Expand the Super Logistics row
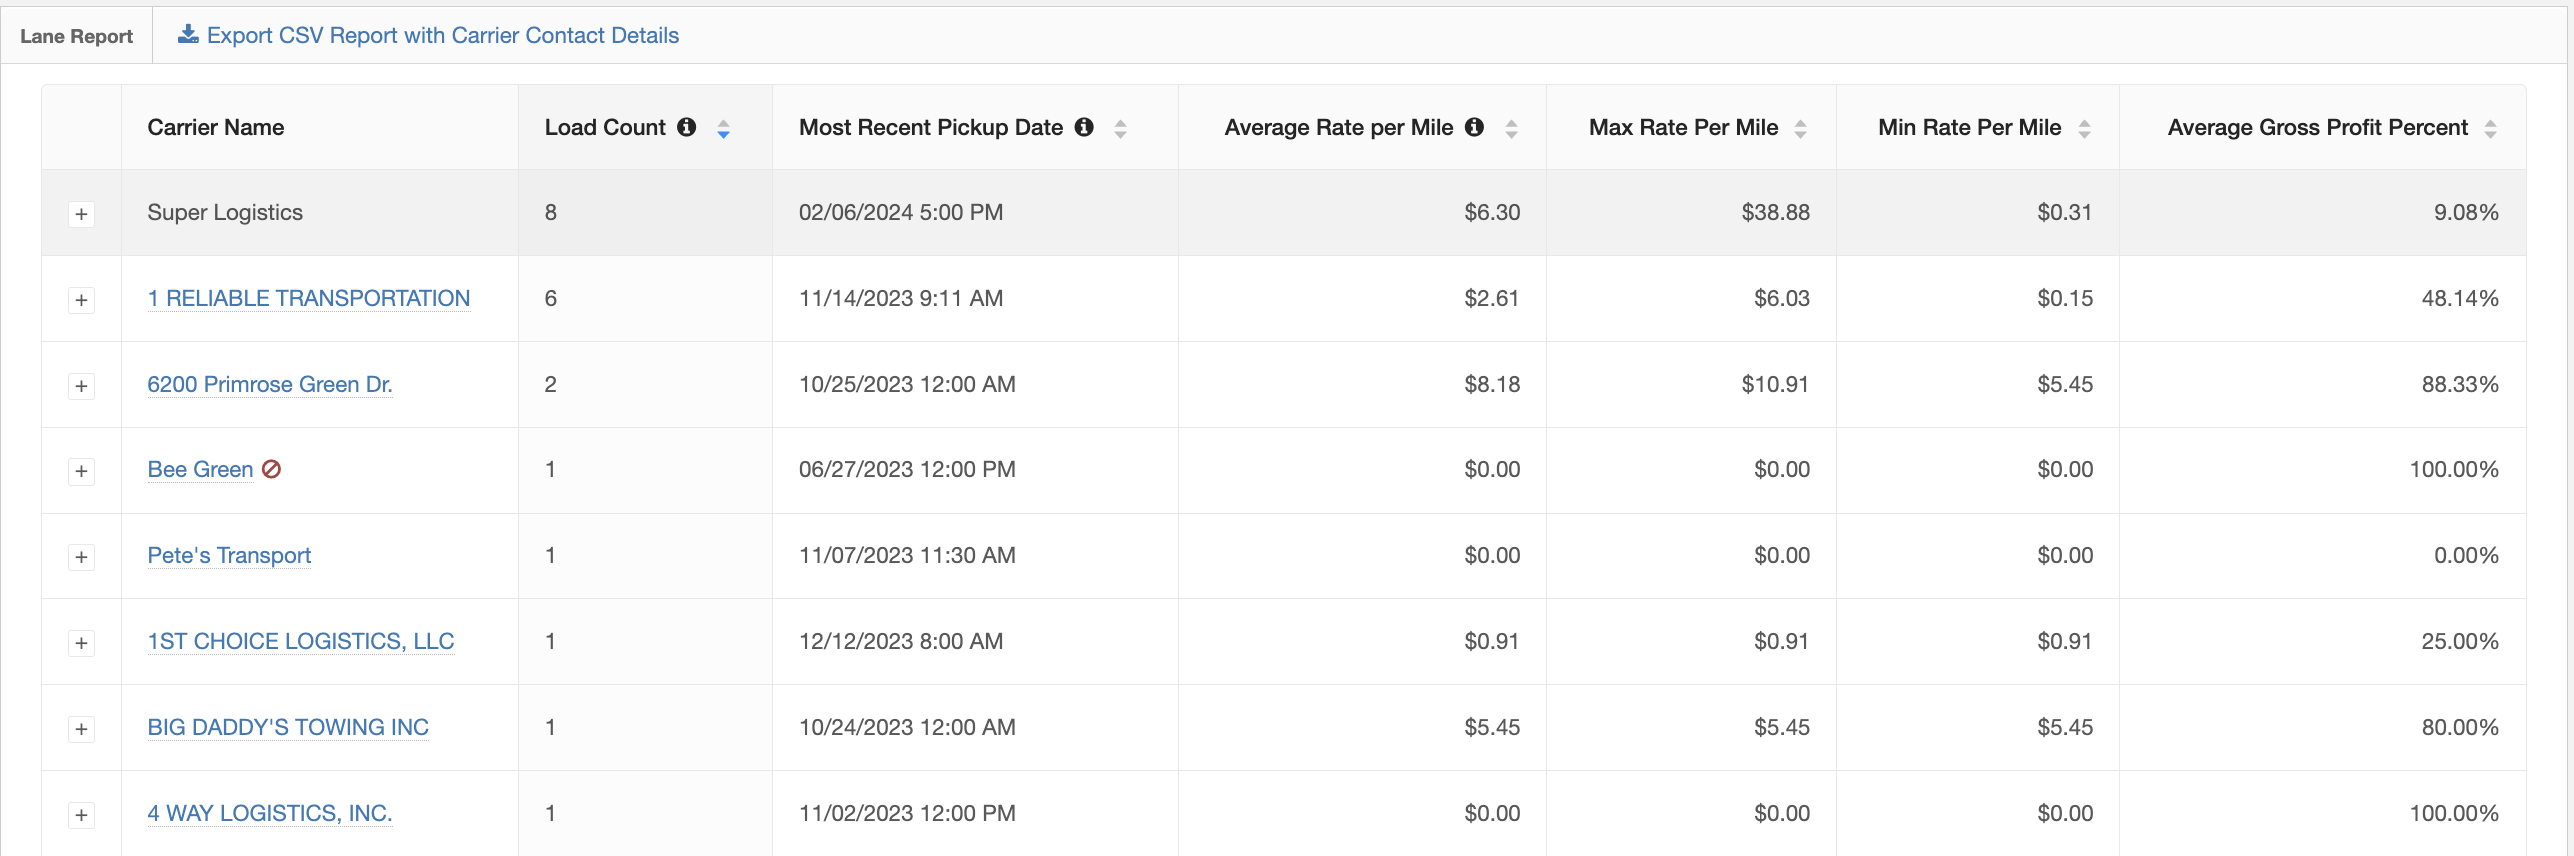The height and width of the screenshot is (856, 2574). [81, 214]
